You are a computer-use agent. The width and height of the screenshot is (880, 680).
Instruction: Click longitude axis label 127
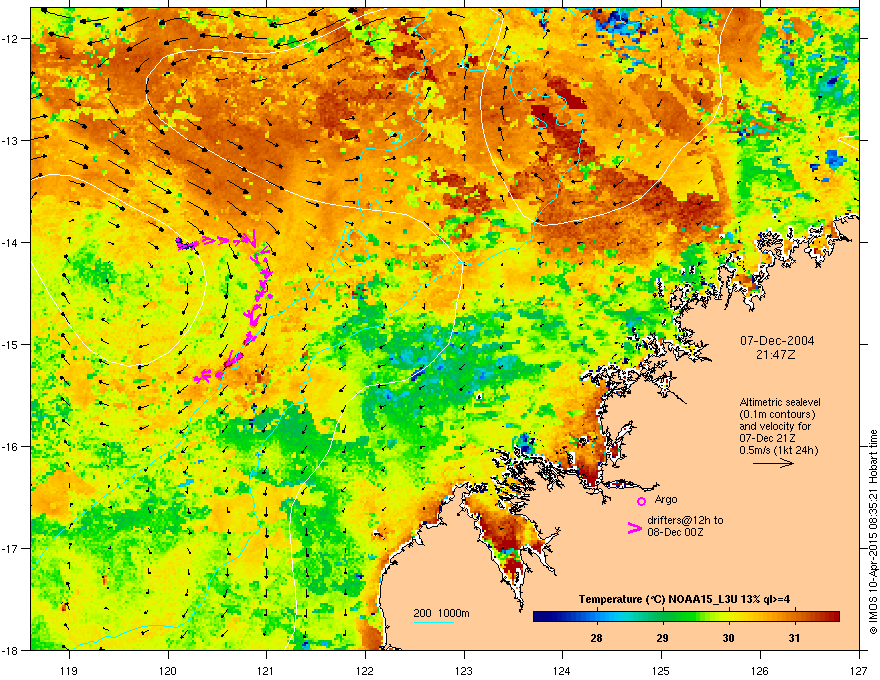point(859,670)
